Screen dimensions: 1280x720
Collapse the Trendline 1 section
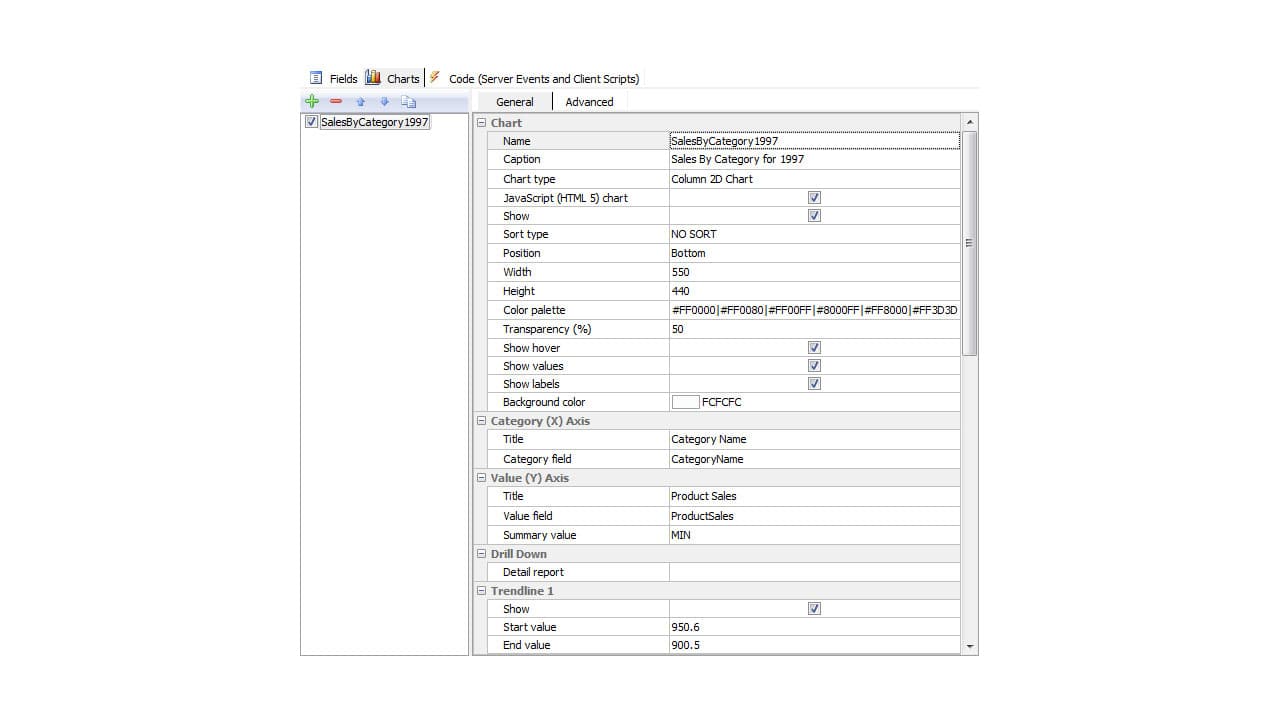coord(481,591)
